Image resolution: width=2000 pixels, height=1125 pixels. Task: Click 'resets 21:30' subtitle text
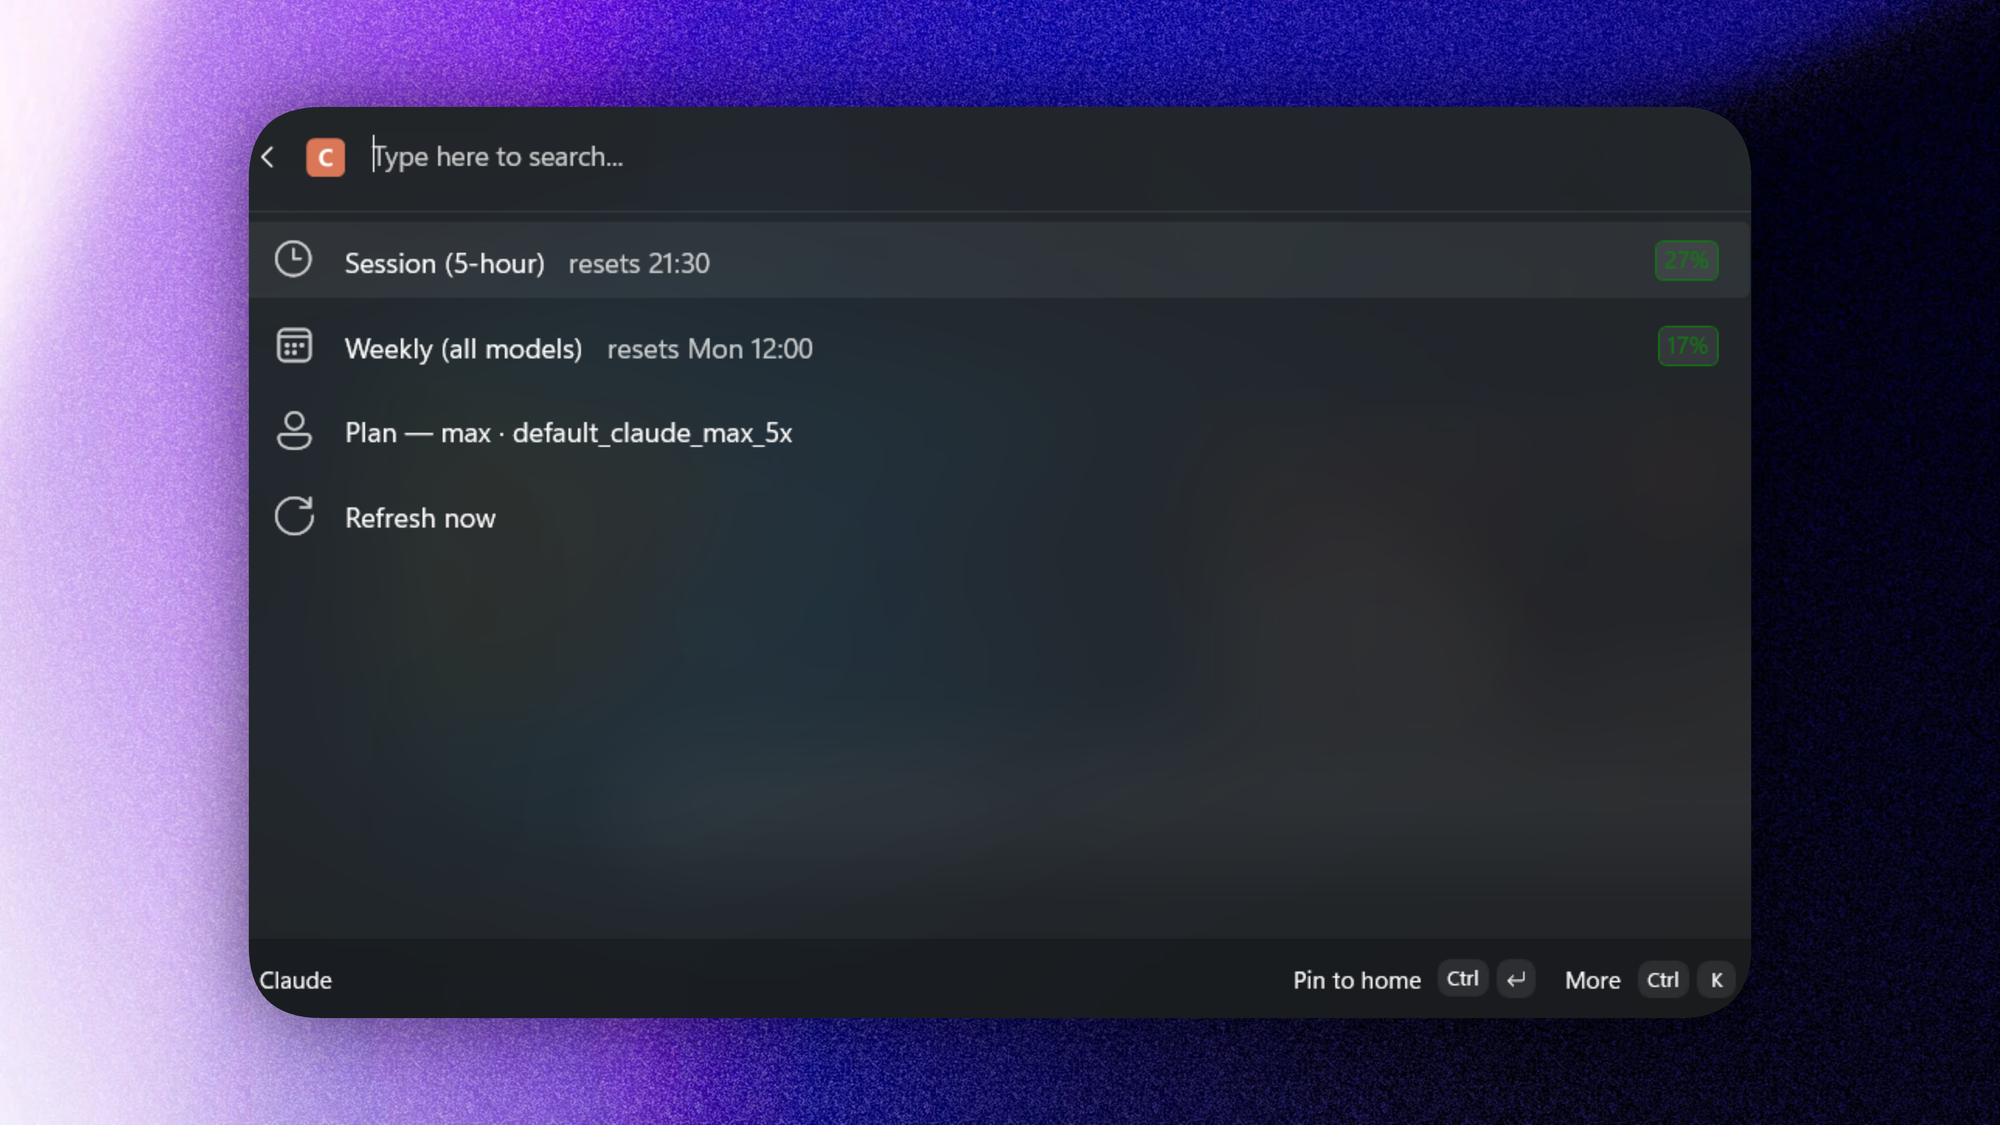pos(639,263)
